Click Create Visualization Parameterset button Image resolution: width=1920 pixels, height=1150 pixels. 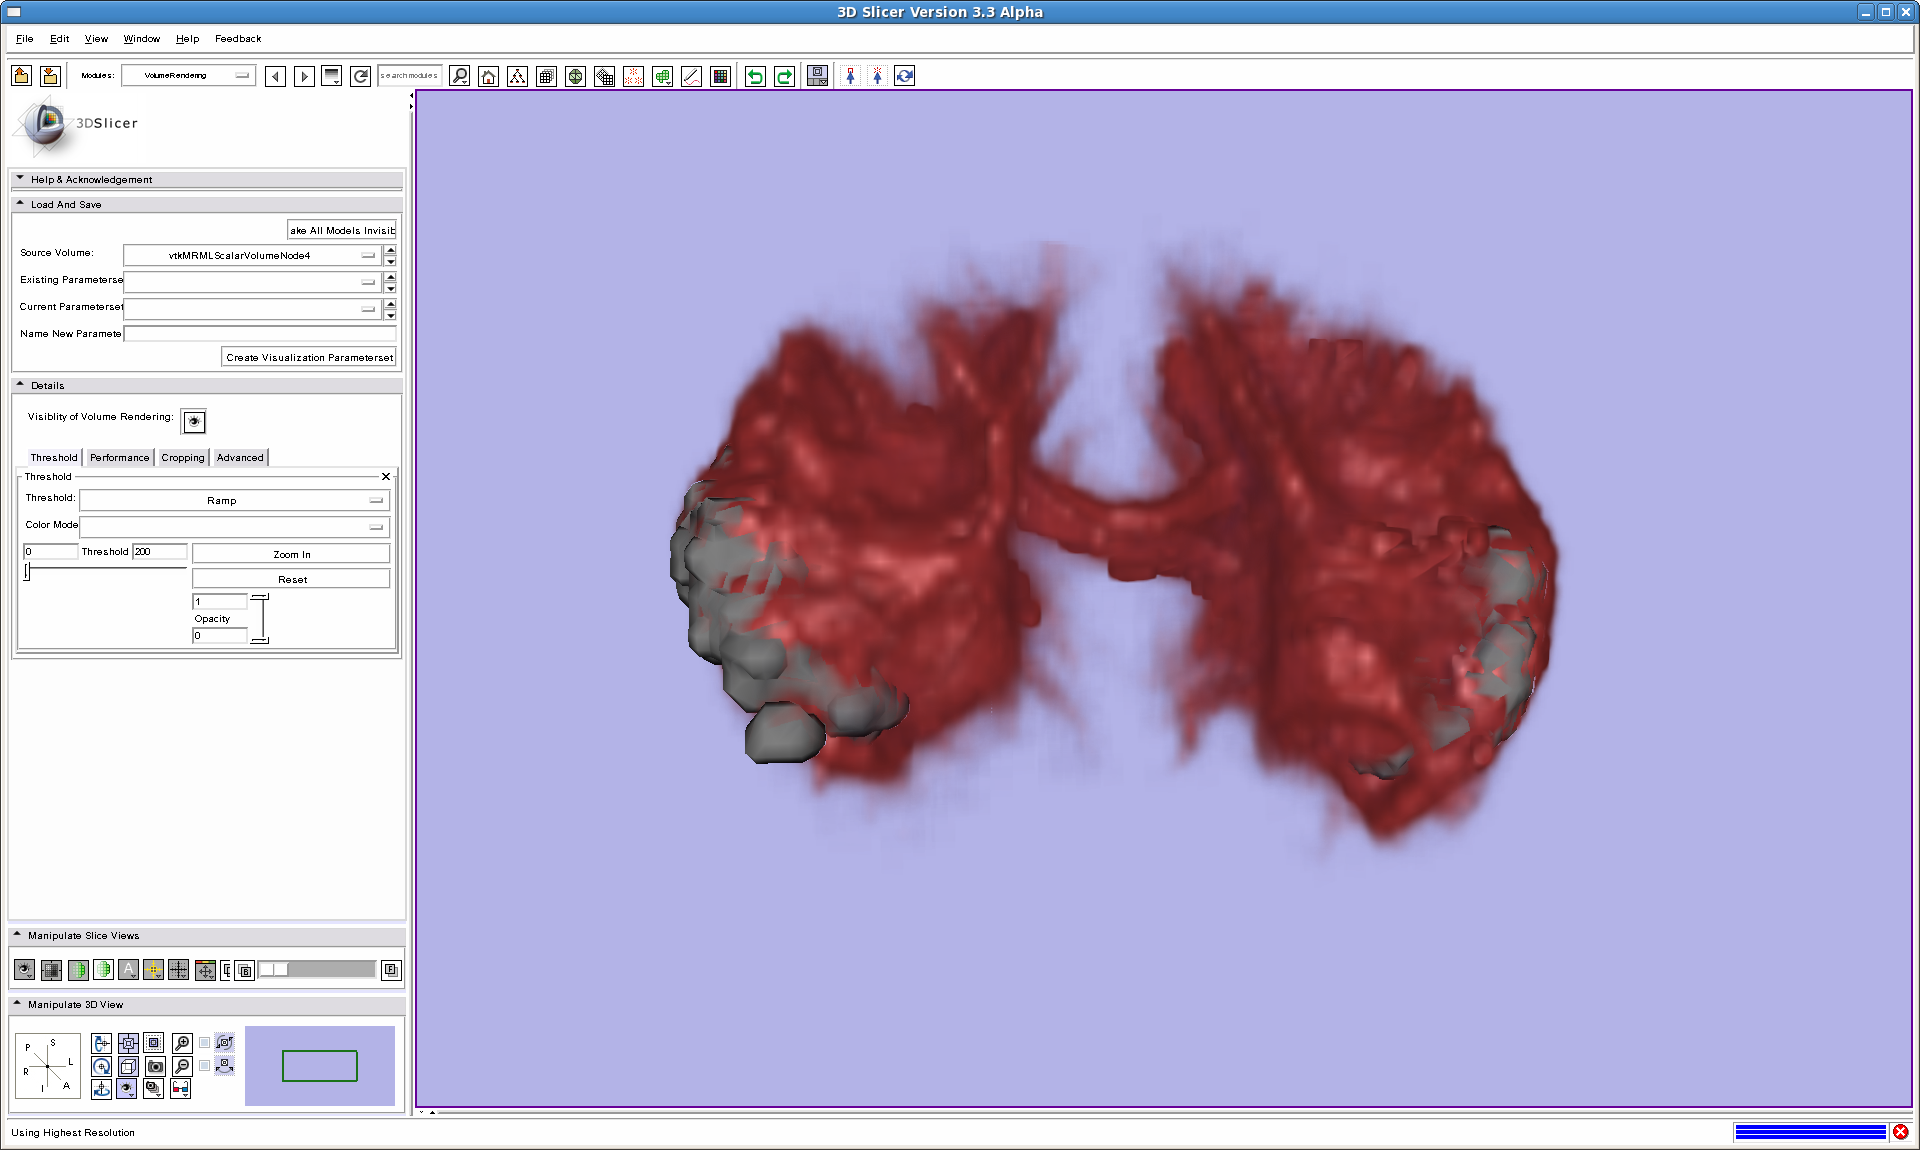[x=309, y=357]
